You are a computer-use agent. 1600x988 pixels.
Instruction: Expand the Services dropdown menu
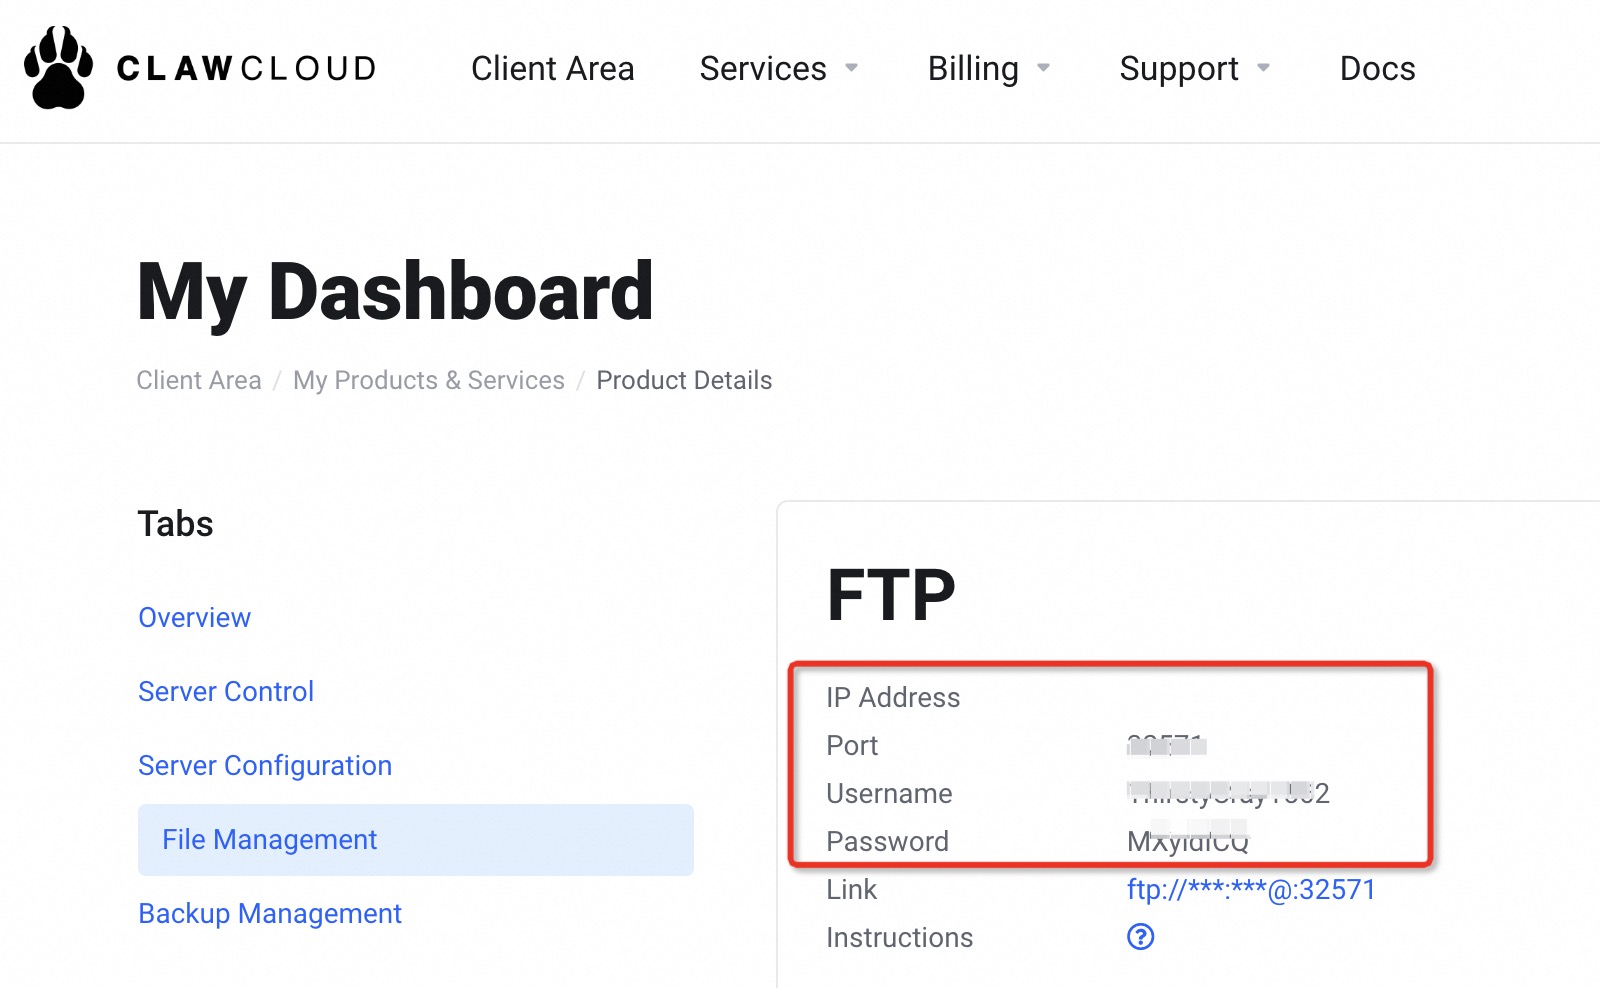(x=778, y=69)
